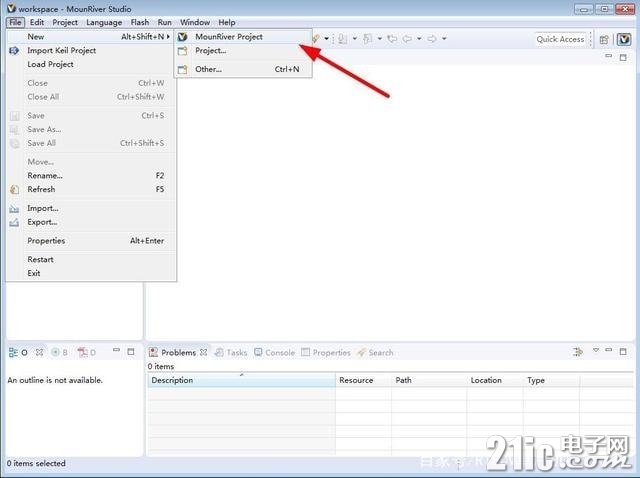Open the Run menu
The width and height of the screenshot is (640, 478).
pos(164,22)
